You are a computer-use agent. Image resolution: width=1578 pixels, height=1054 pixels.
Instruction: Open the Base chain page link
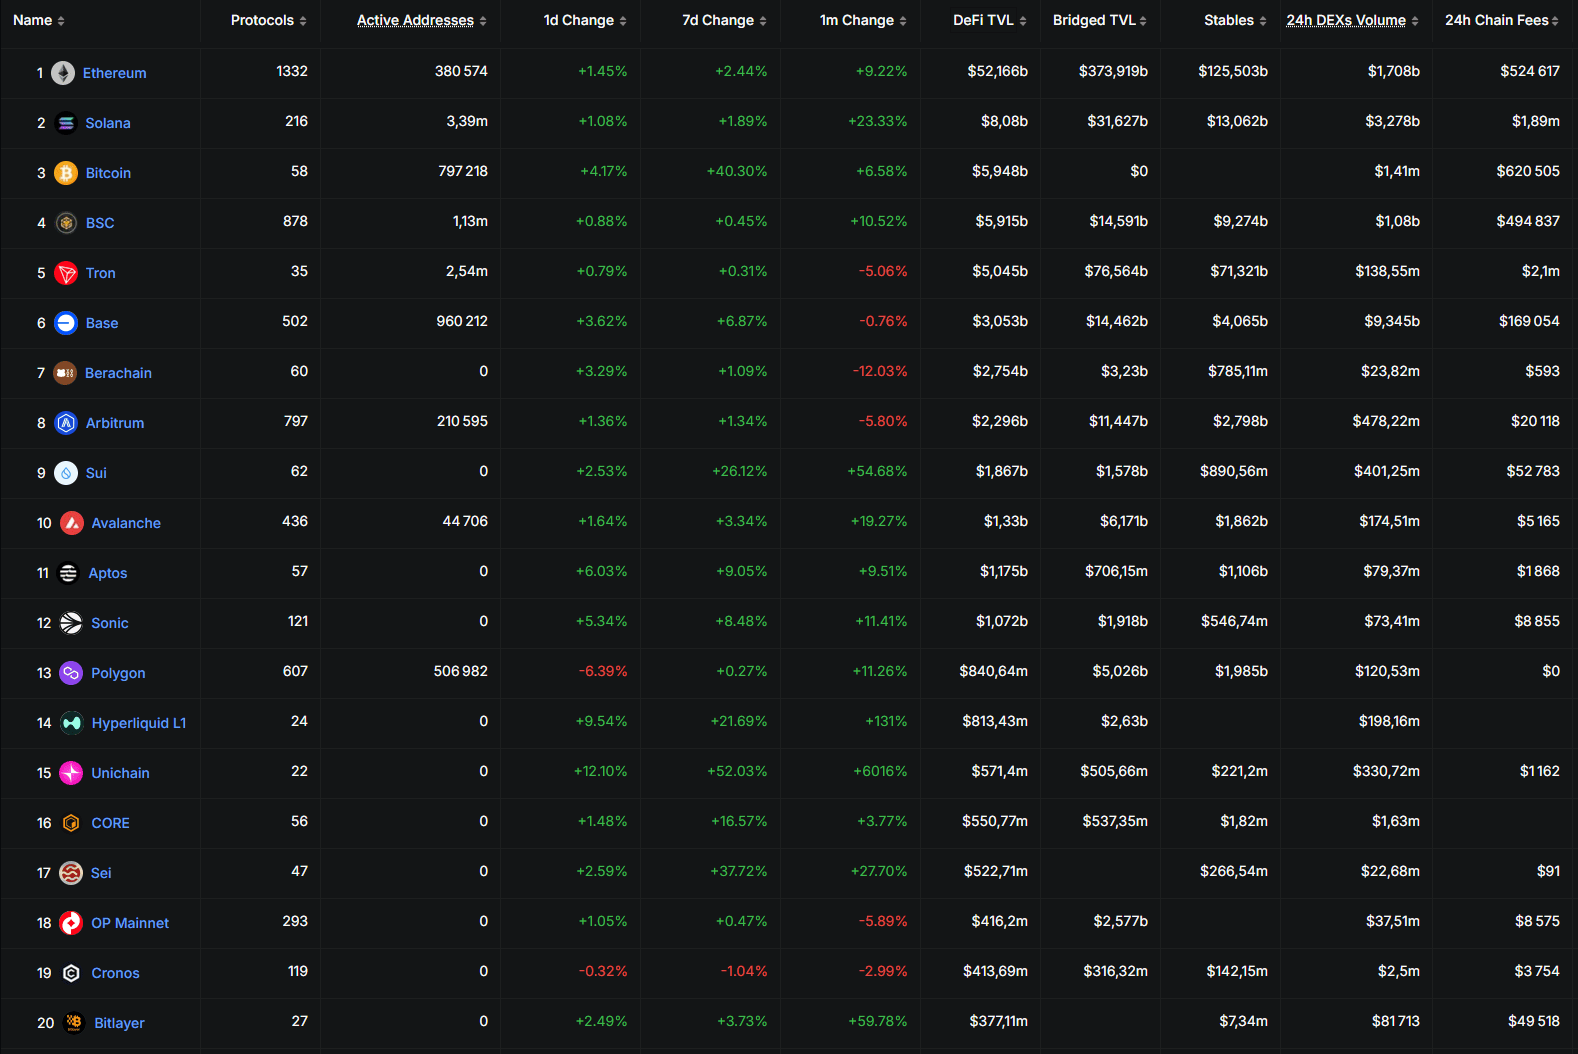(x=102, y=323)
